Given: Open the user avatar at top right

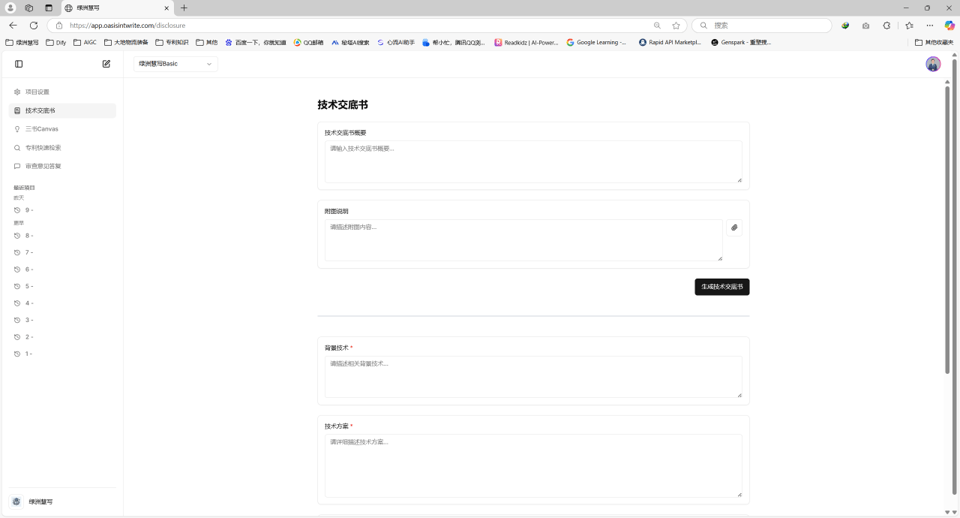Looking at the screenshot, I should 932,64.
